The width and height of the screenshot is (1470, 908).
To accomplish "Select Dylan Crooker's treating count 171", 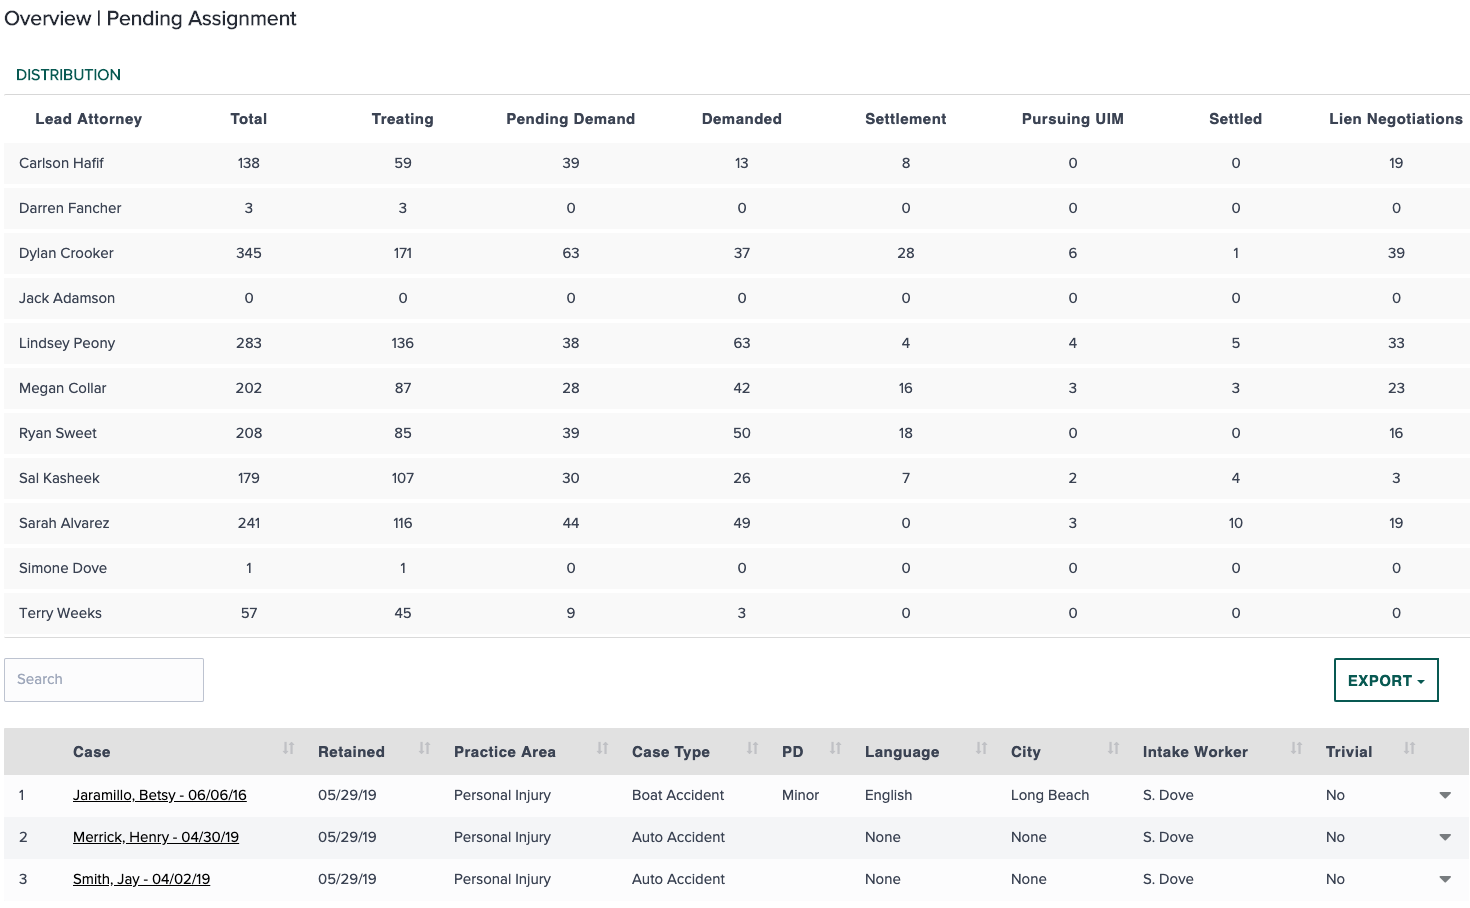I will 403,253.
